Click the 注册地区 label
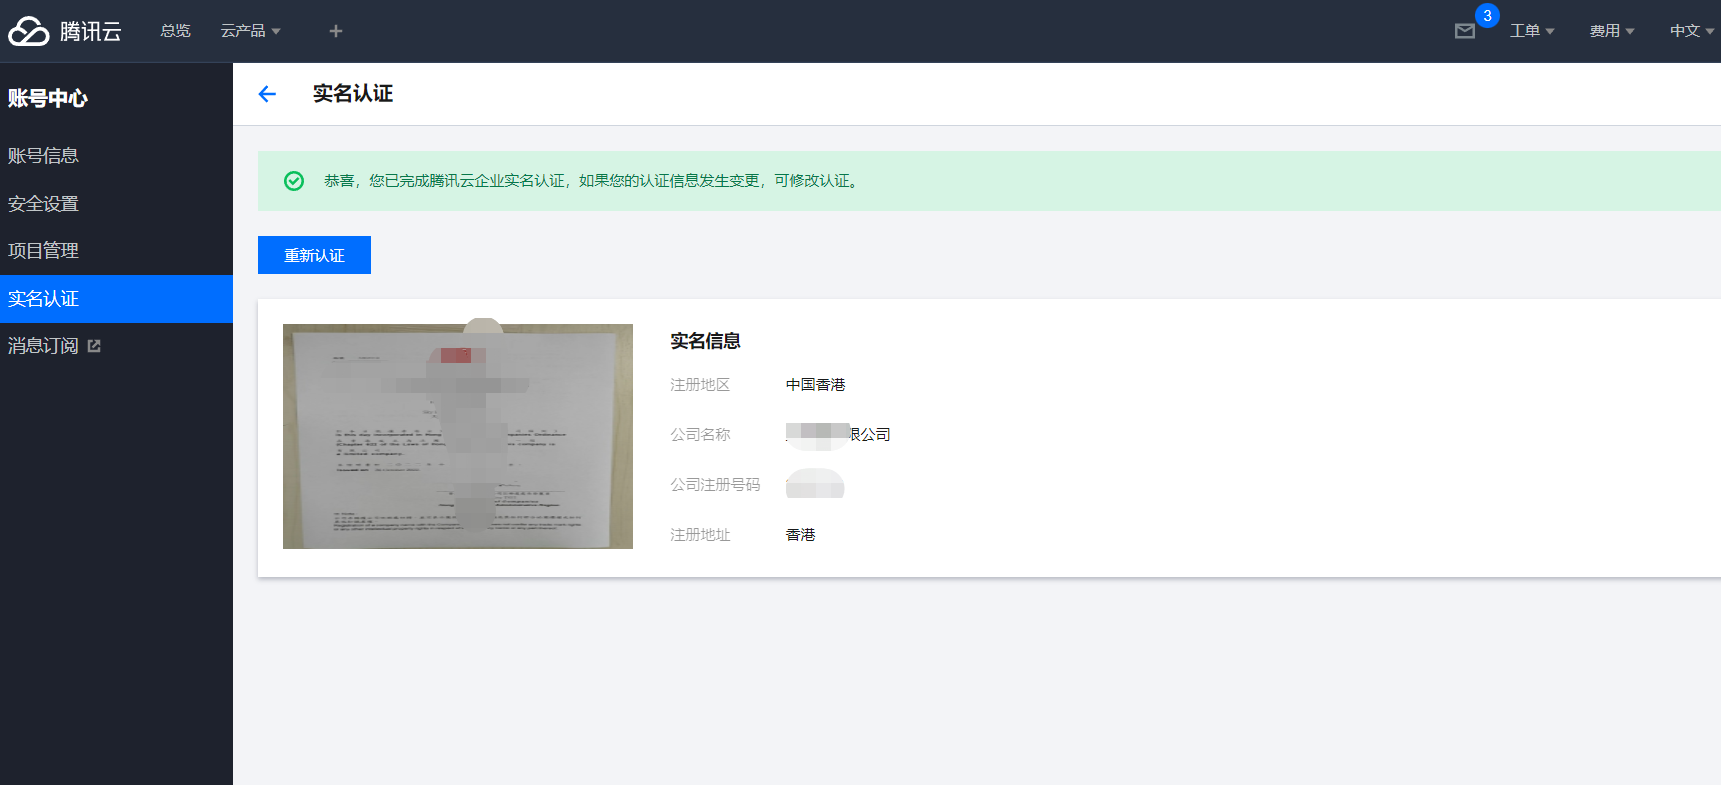 700,385
